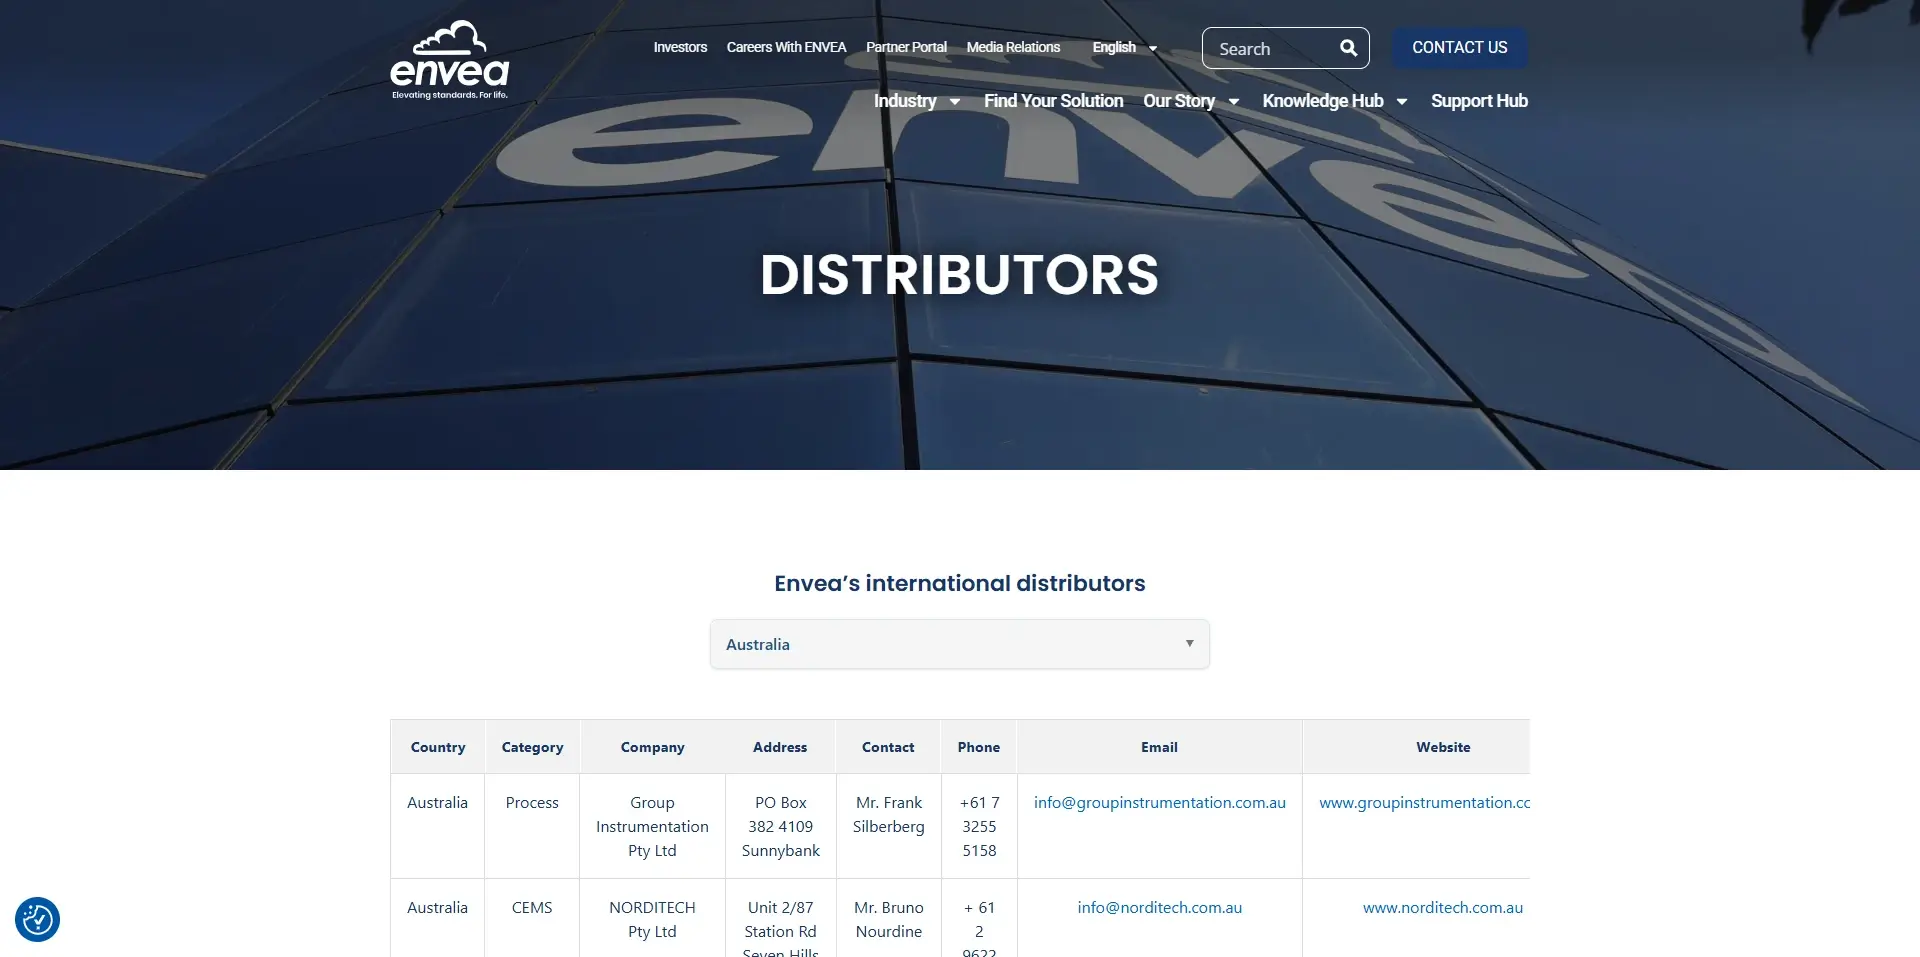1920x957 pixels.
Task: Open www.norditech.com.au website link
Action: click(x=1442, y=907)
